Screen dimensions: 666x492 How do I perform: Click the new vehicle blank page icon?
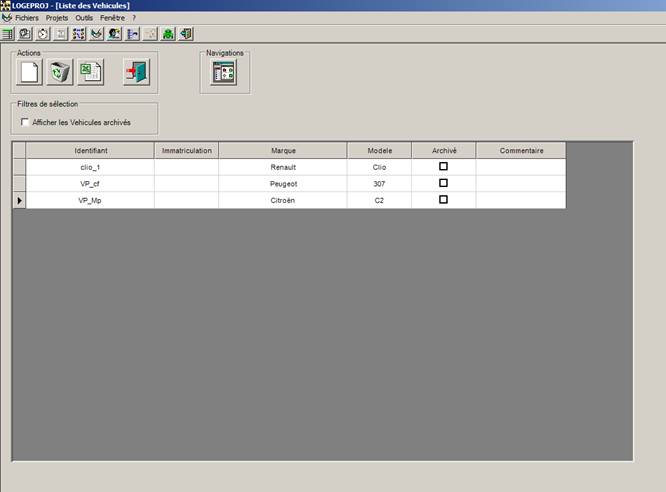(30, 72)
